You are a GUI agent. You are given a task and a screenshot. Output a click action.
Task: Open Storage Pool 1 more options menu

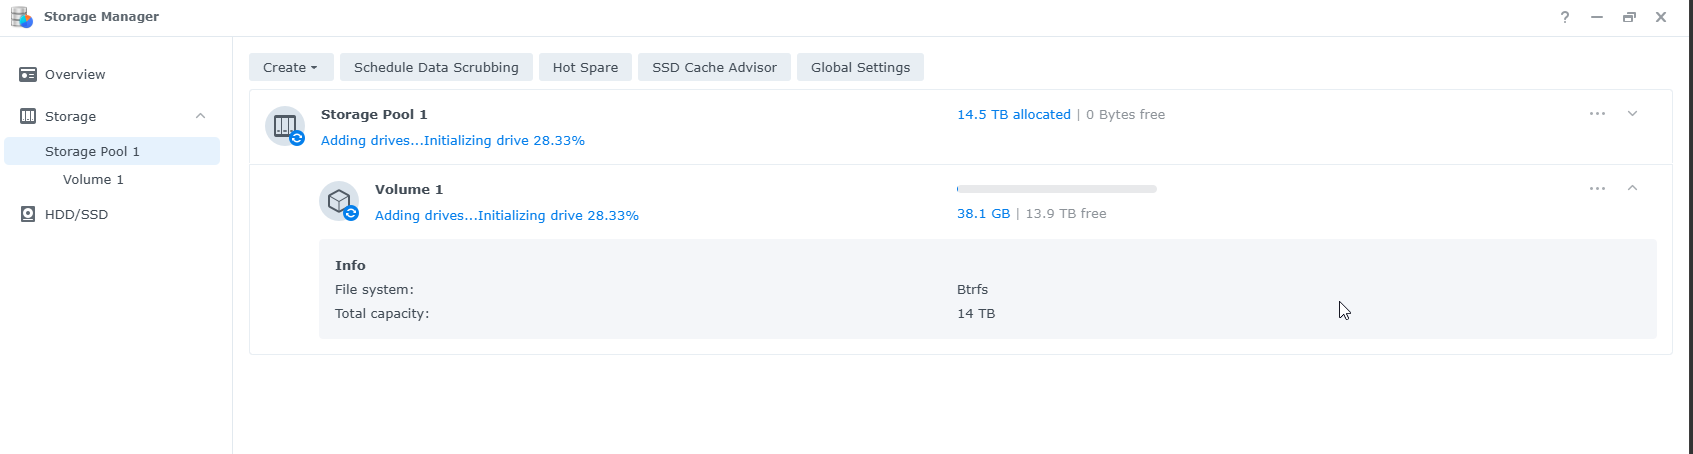point(1597,114)
